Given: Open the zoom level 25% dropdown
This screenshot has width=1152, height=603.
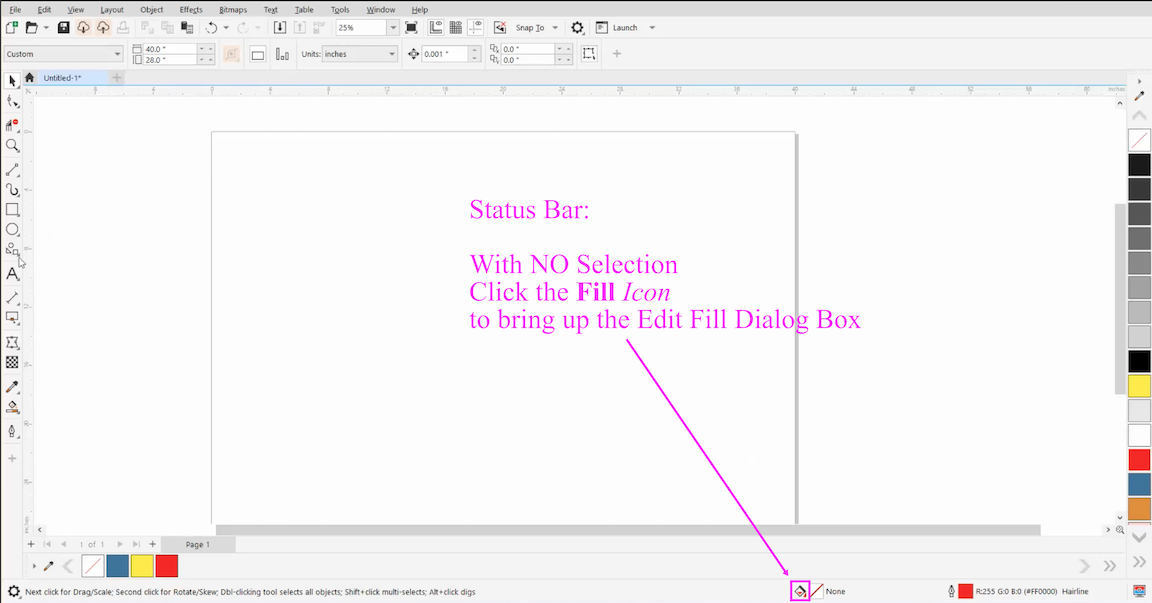Looking at the screenshot, I should pos(392,28).
